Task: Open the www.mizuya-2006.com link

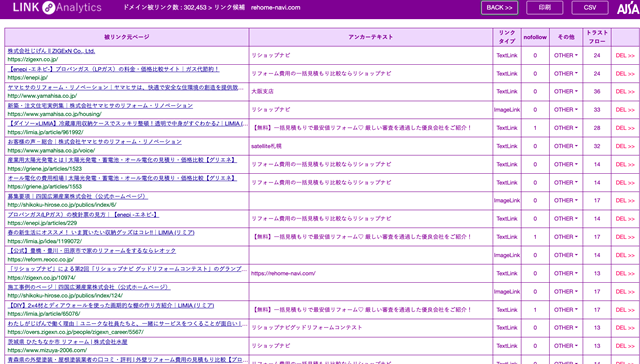Action: tap(47, 350)
